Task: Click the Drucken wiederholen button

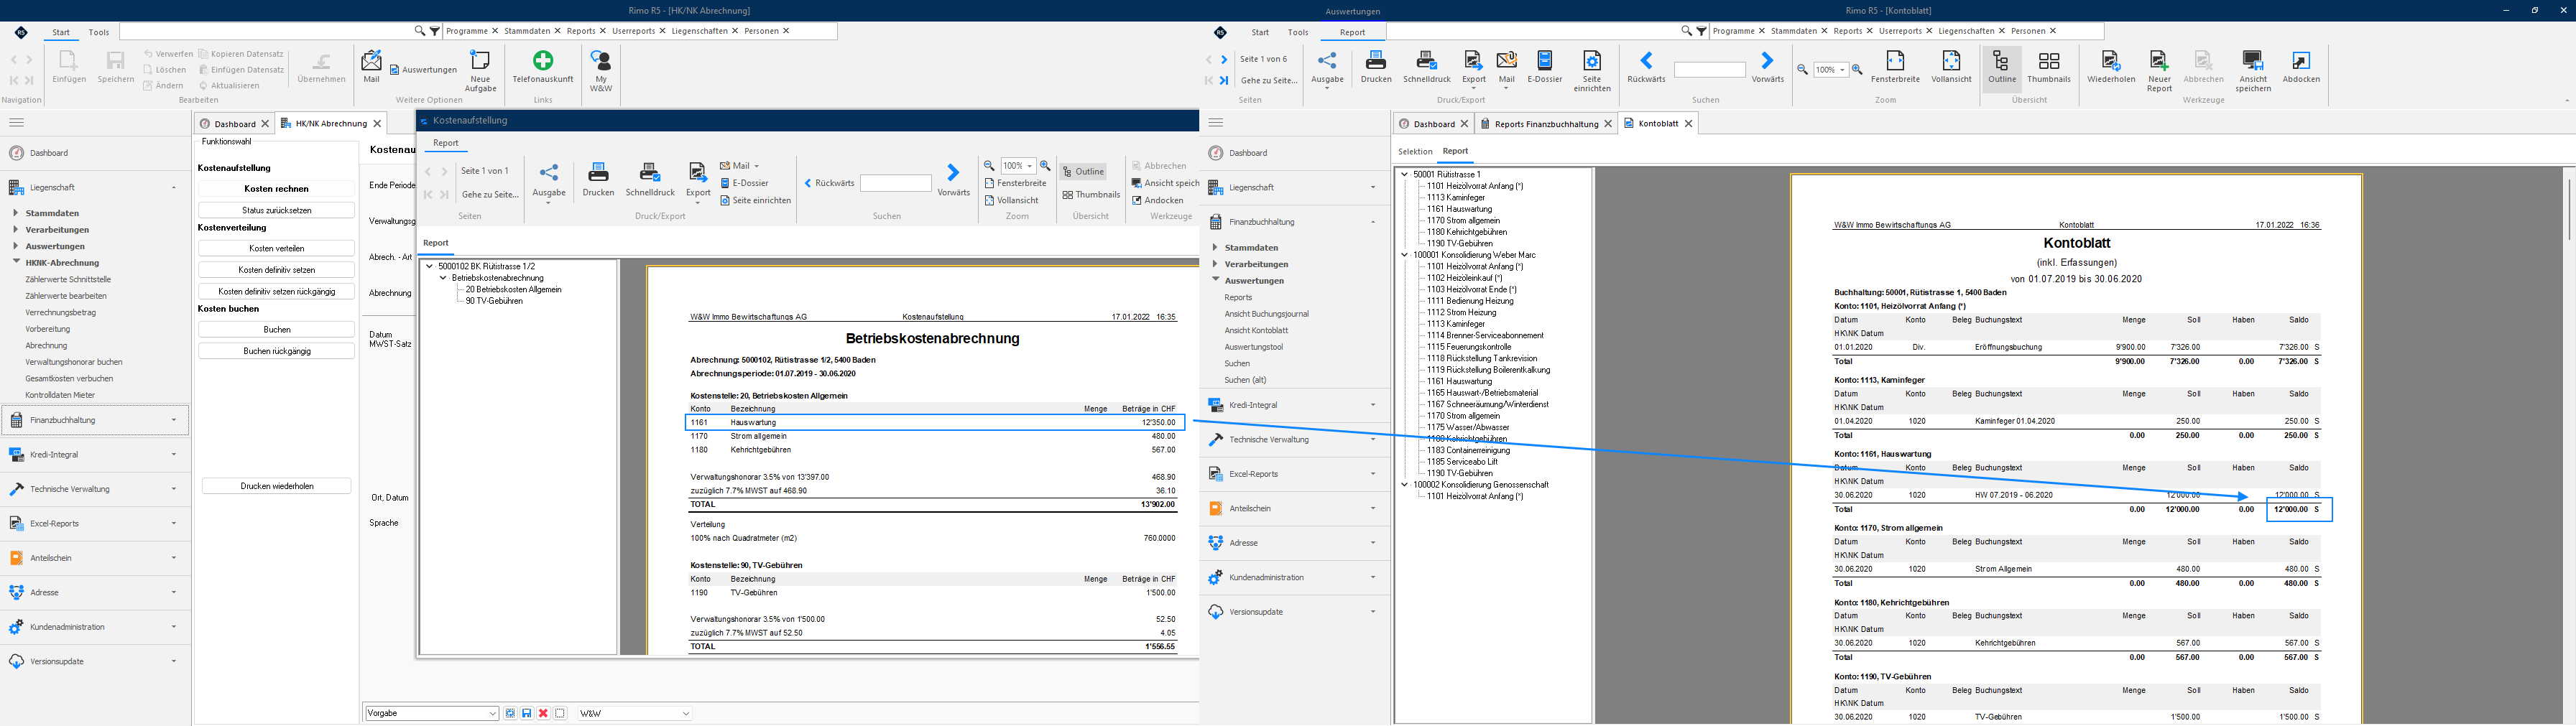Action: click(x=277, y=486)
